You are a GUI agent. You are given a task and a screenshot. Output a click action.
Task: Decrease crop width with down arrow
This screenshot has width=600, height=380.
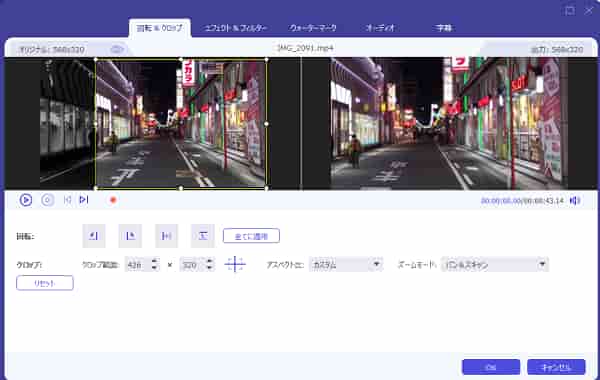[x=154, y=268]
